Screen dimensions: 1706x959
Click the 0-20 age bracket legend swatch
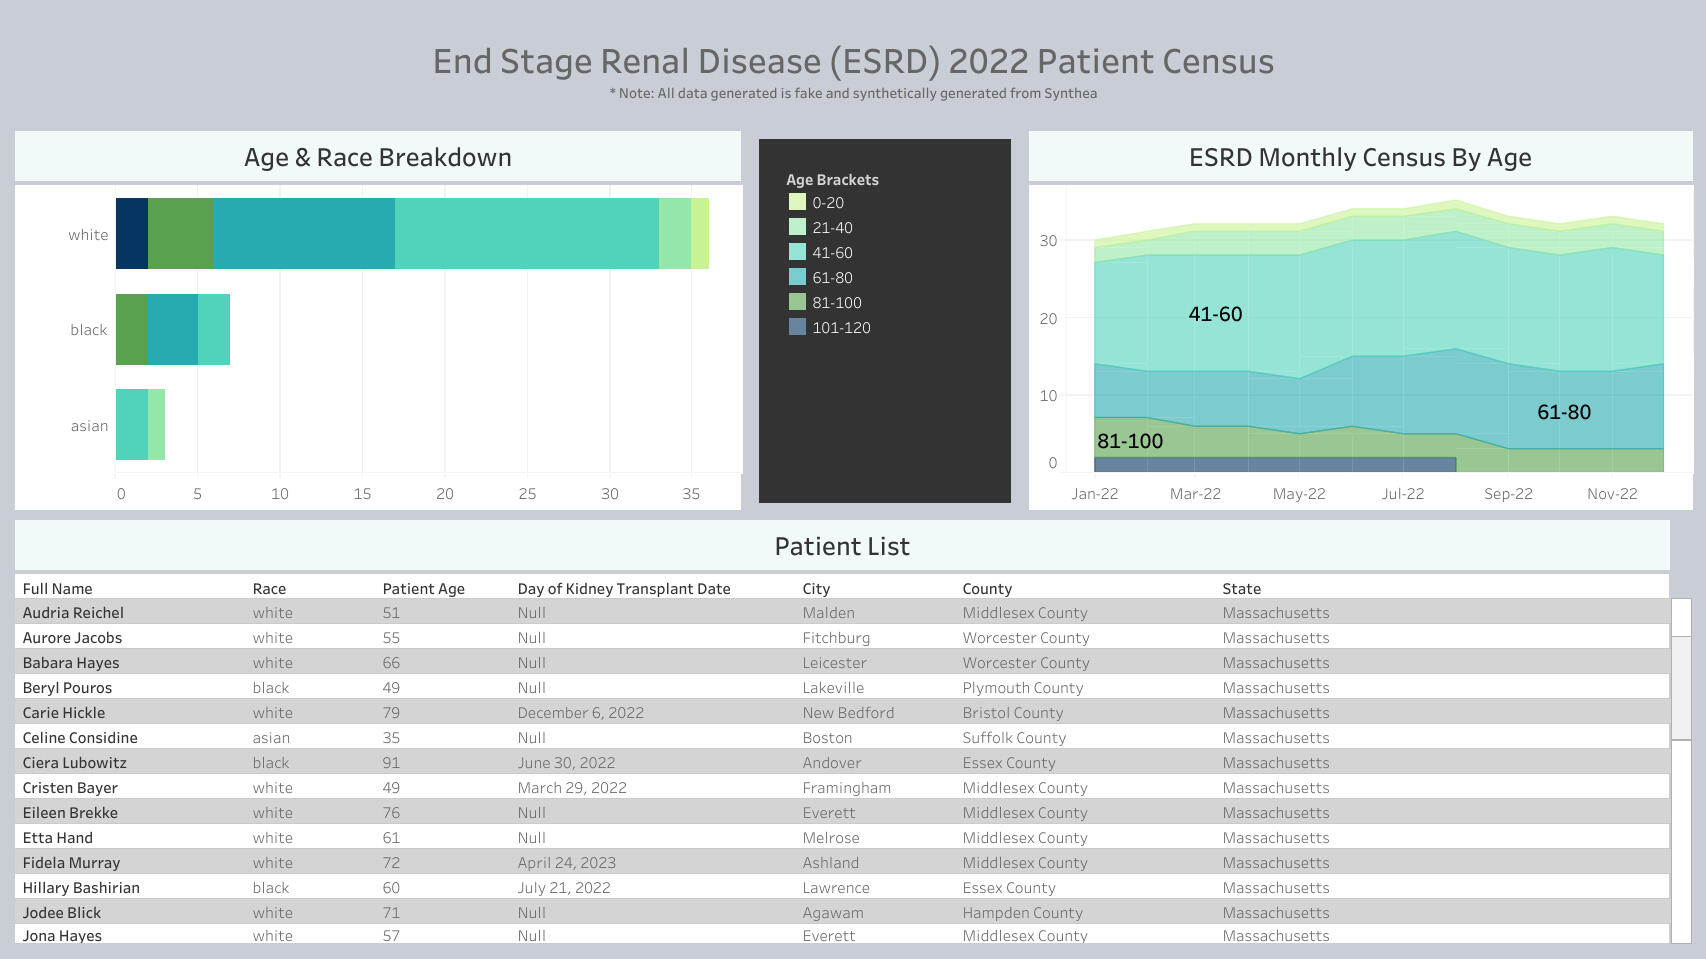point(797,202)
